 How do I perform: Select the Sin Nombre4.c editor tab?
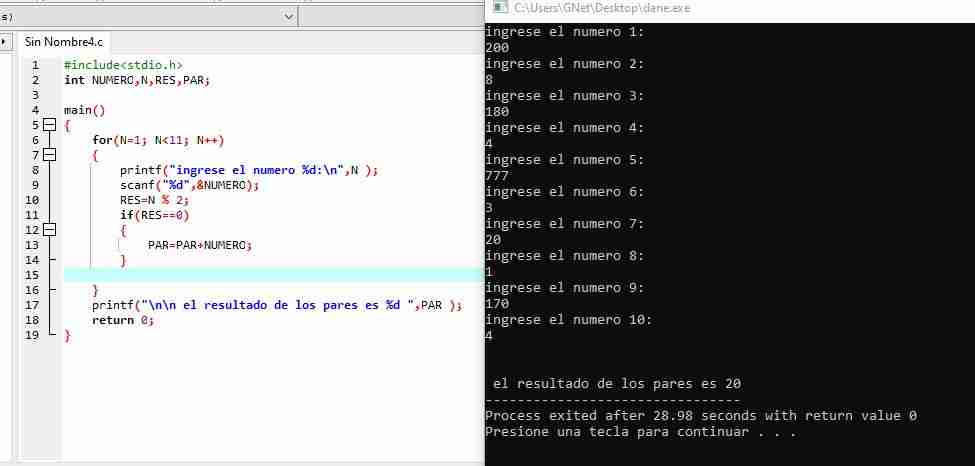[63, 42]
